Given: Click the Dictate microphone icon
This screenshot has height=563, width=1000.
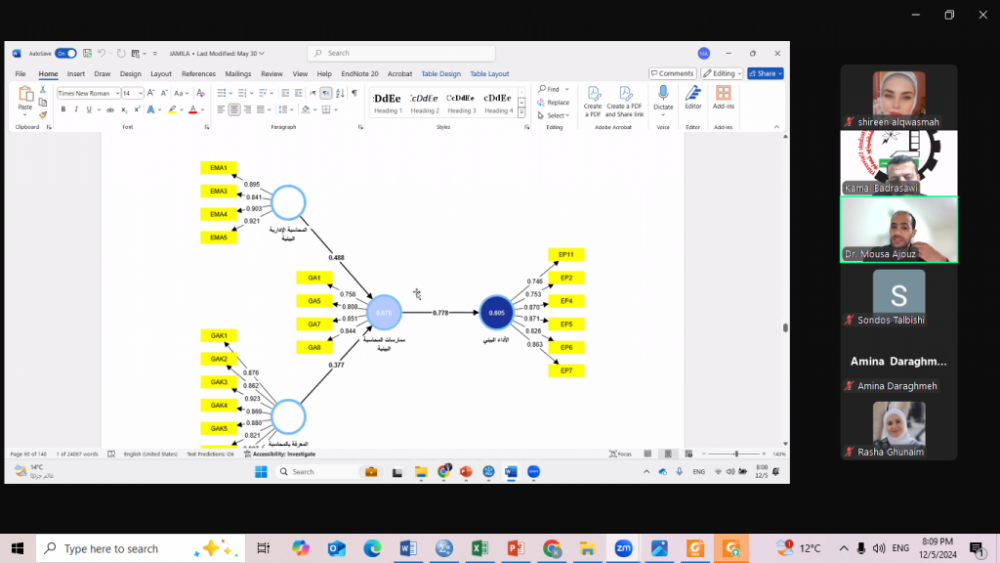Looking at the screenshot, I should click(x=663, y=94).
